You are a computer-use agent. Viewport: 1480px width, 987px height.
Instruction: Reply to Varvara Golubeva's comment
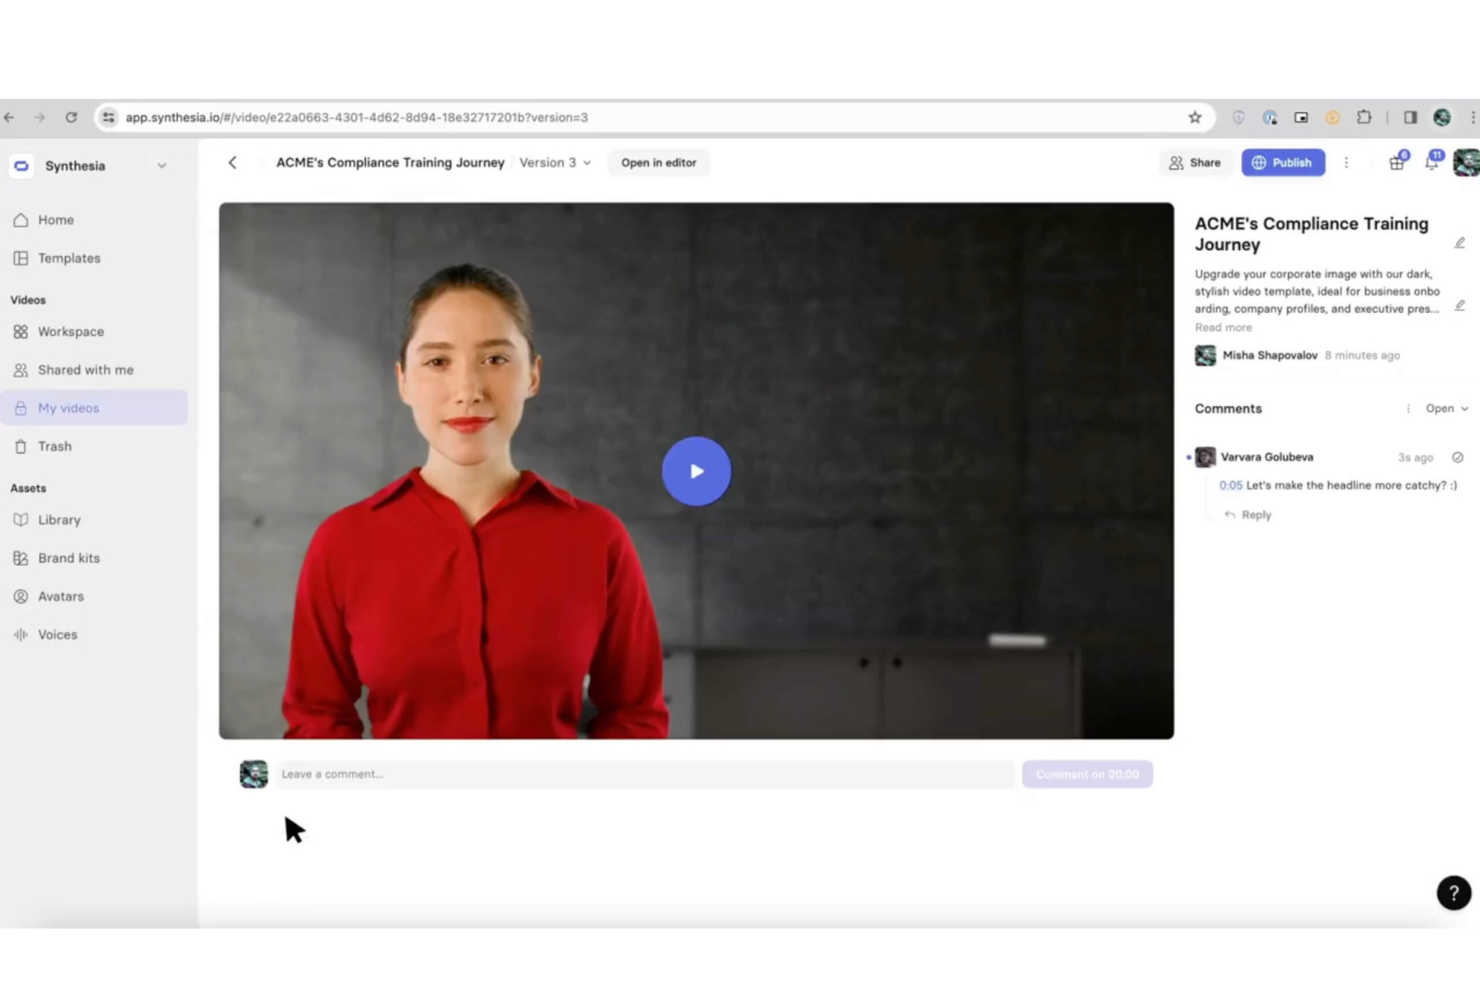click(x=1248, y=515)
